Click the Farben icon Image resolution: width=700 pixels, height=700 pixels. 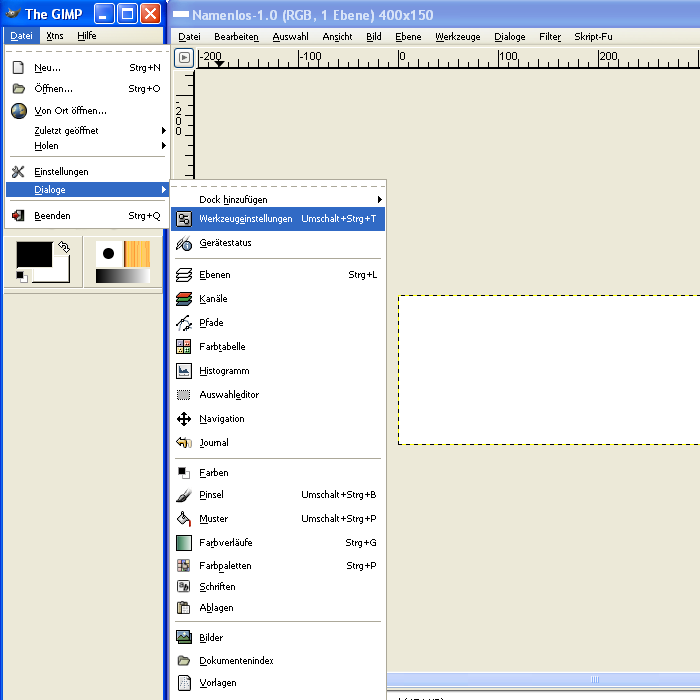pos(183,472)
